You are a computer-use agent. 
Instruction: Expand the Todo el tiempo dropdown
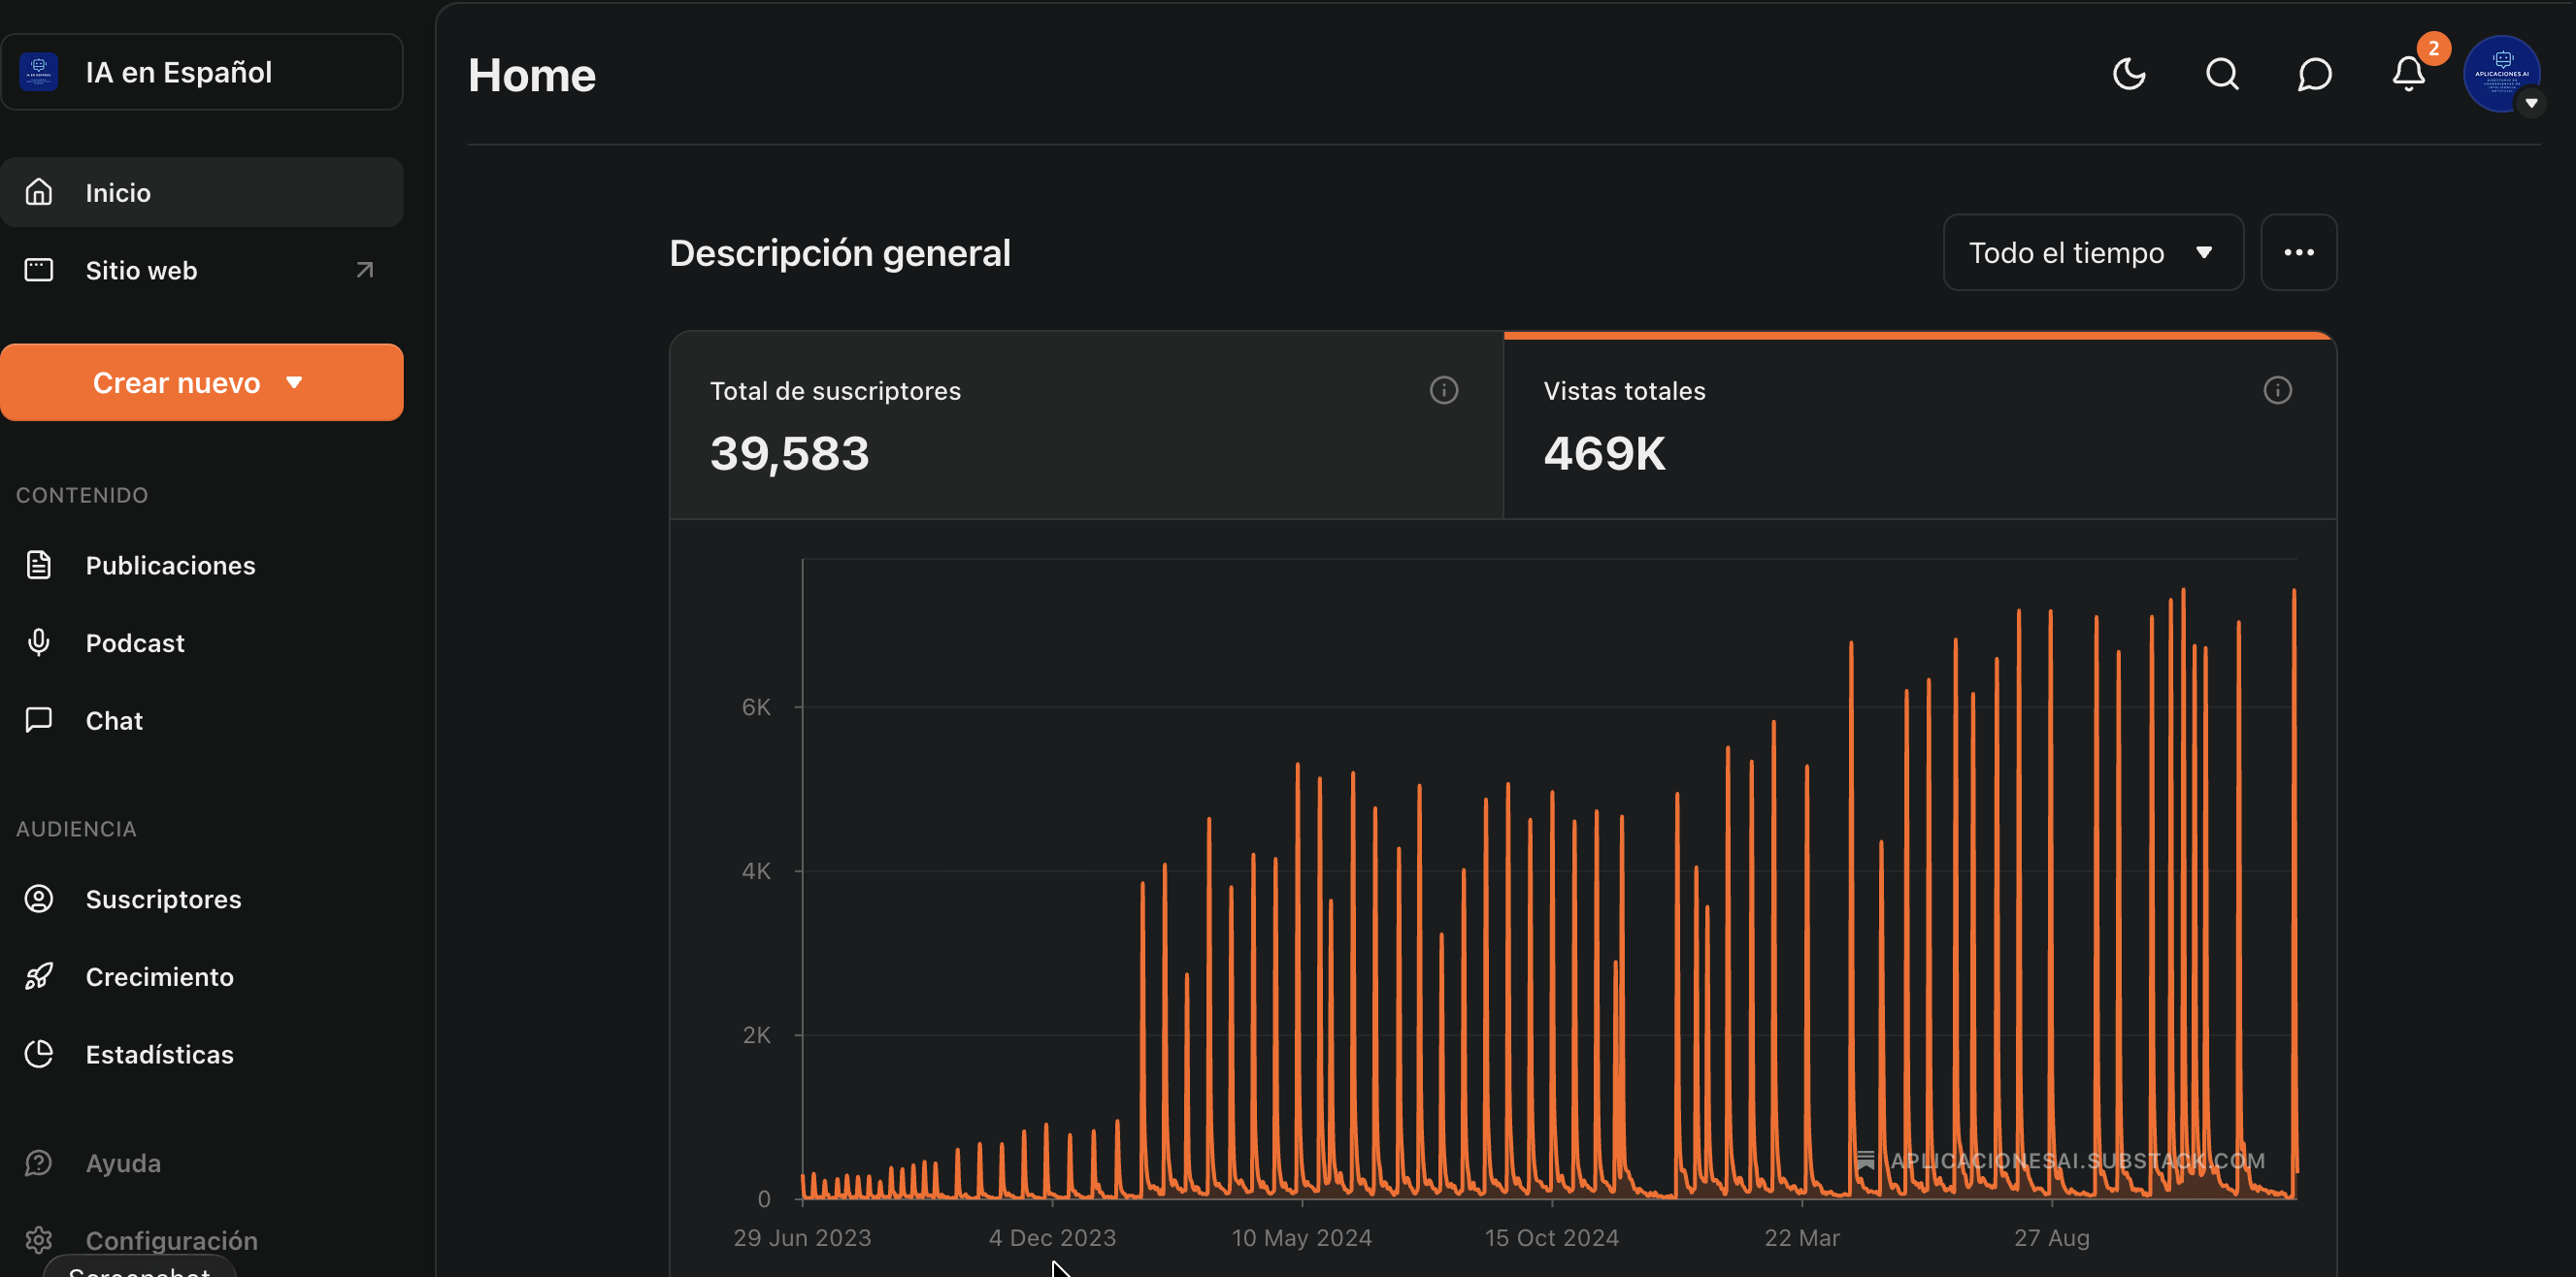point(2092,253)
